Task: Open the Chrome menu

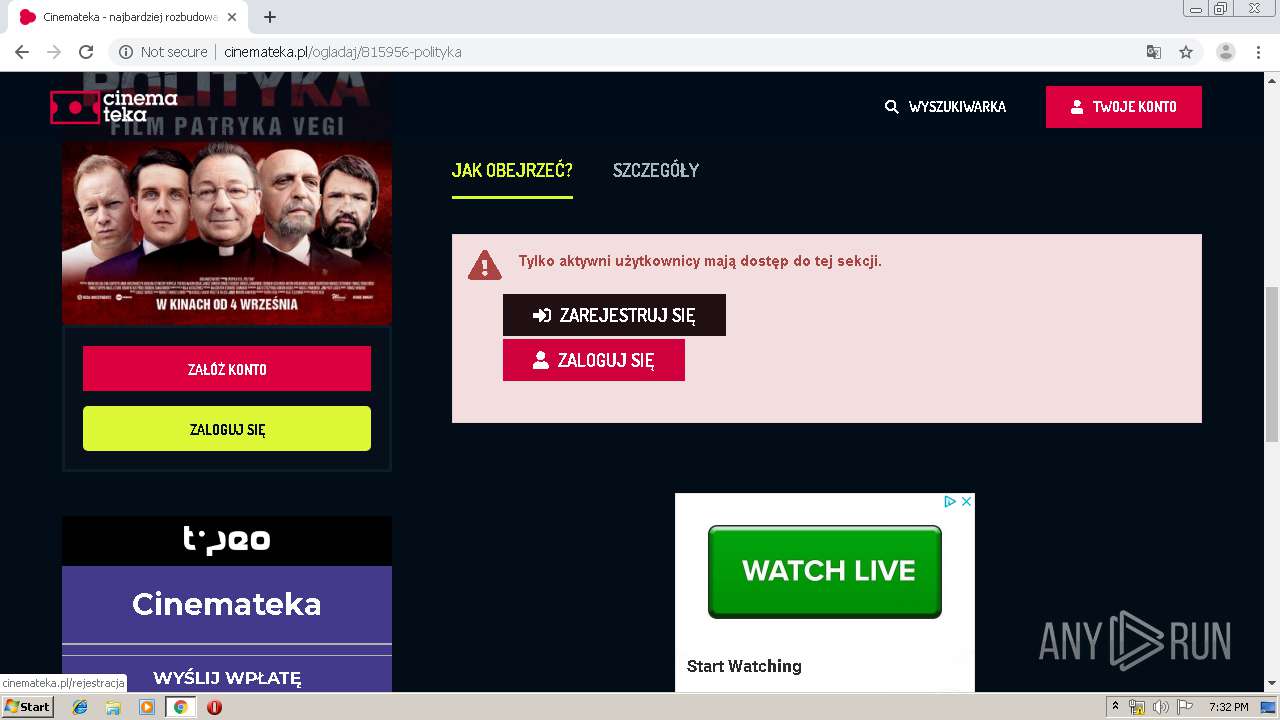Action: (x=1258, y=52)
